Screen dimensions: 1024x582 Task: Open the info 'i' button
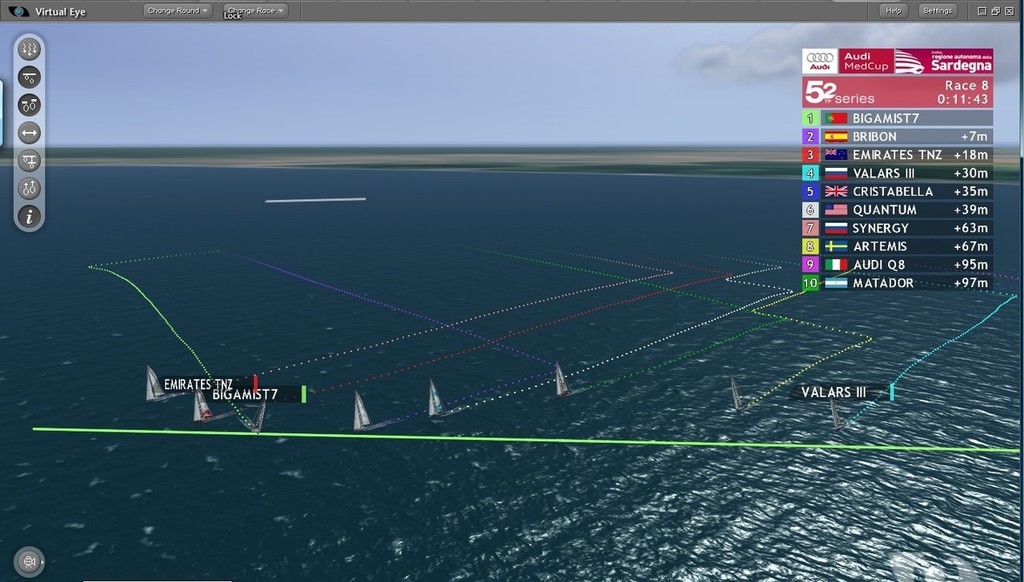point(29,216)
